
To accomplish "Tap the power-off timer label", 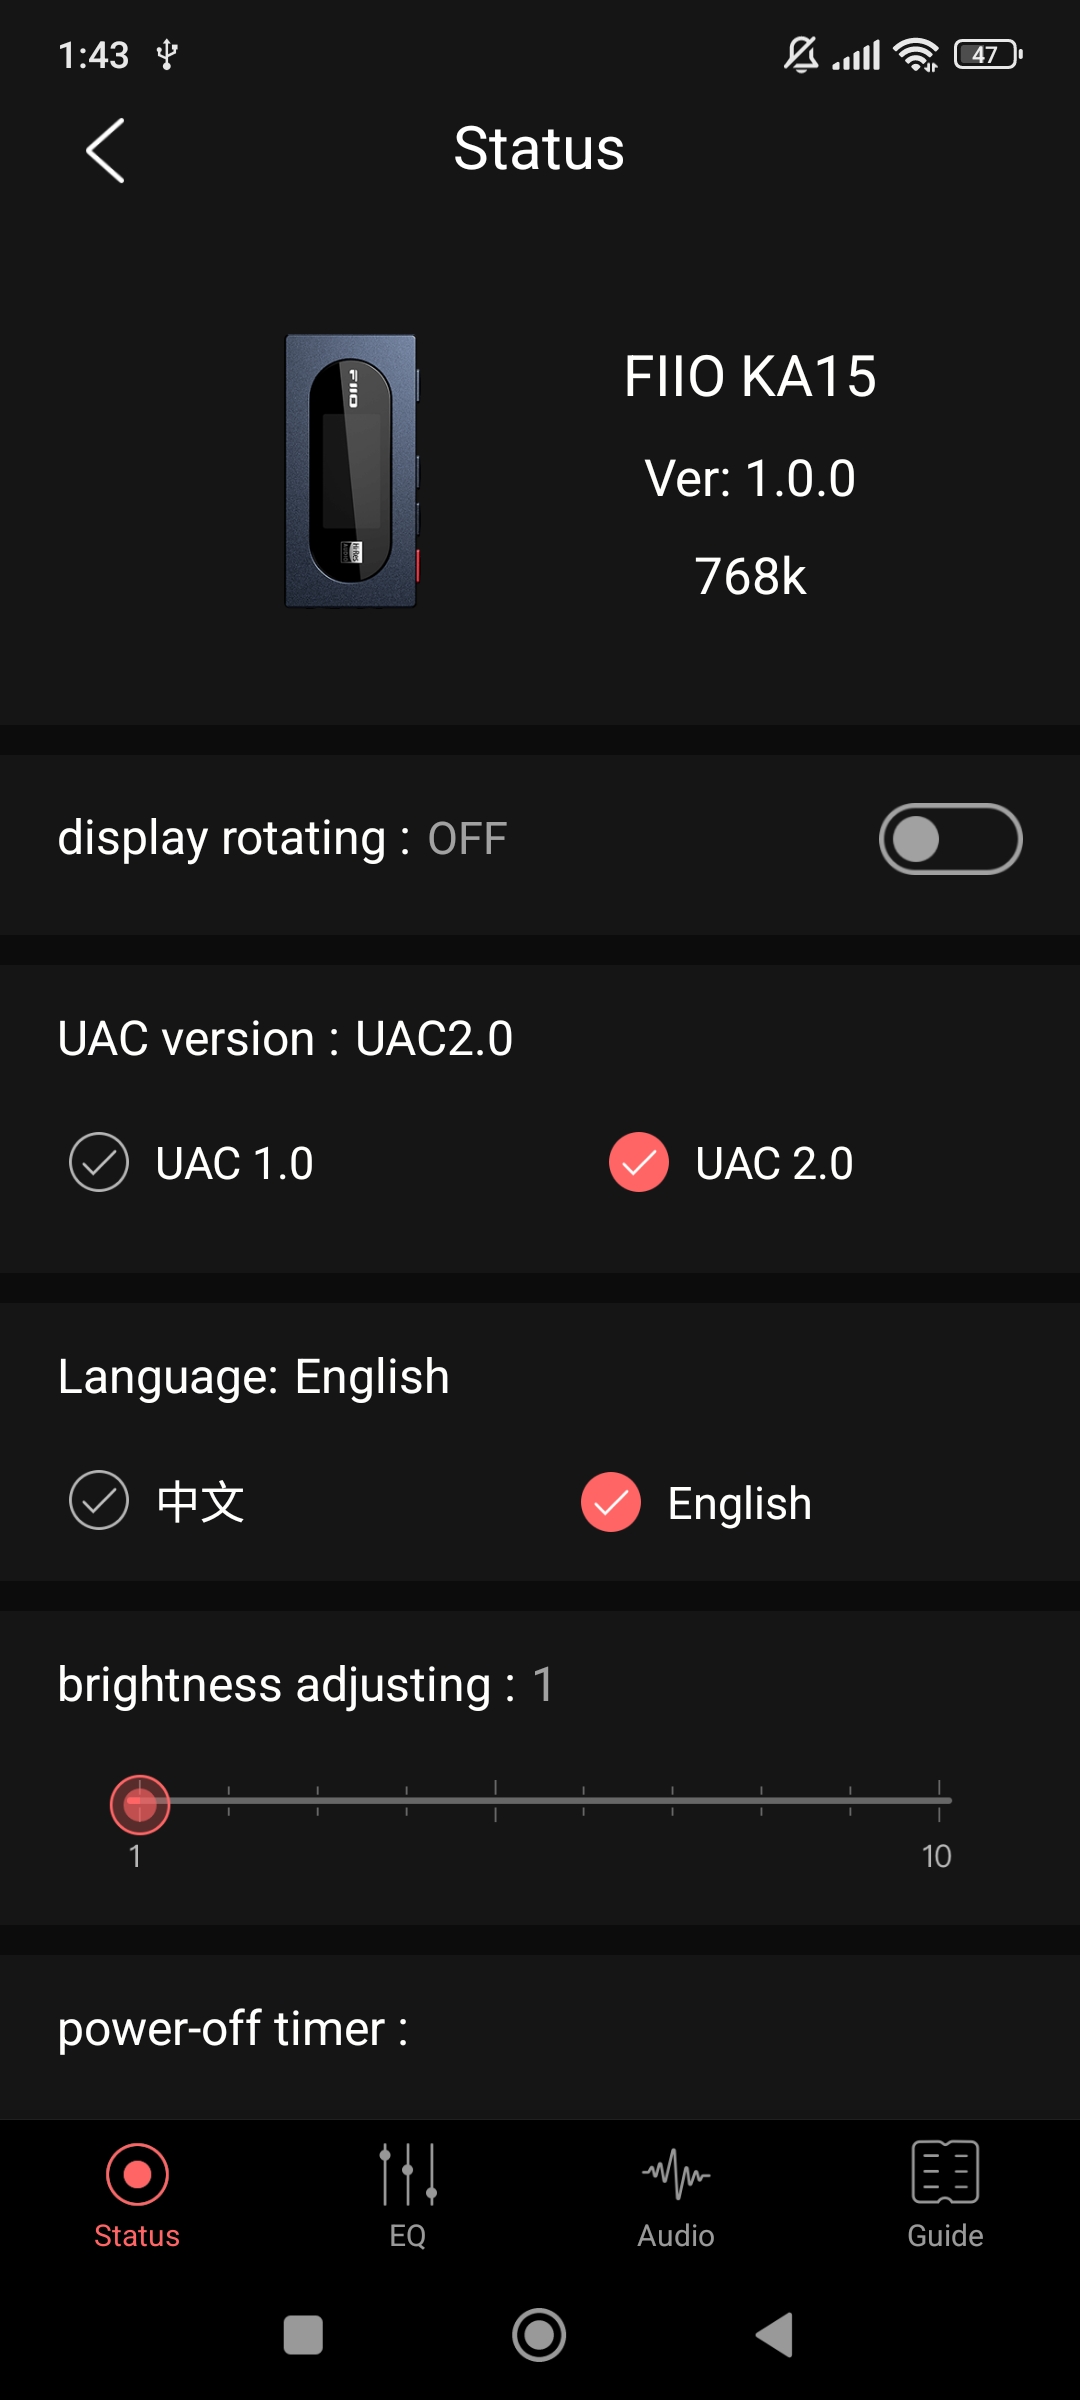I will [x=233, y=2029].
